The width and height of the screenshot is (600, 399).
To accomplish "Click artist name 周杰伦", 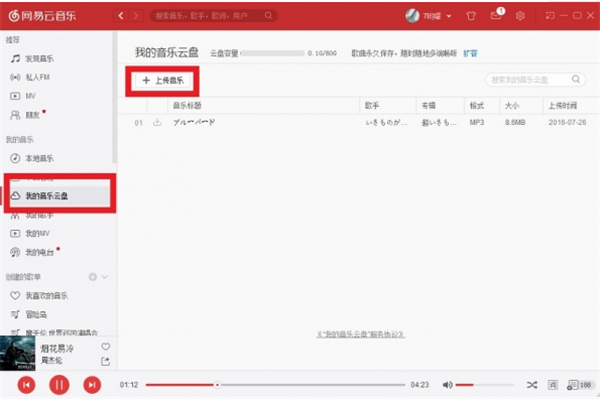I will [x=52, y=360].
